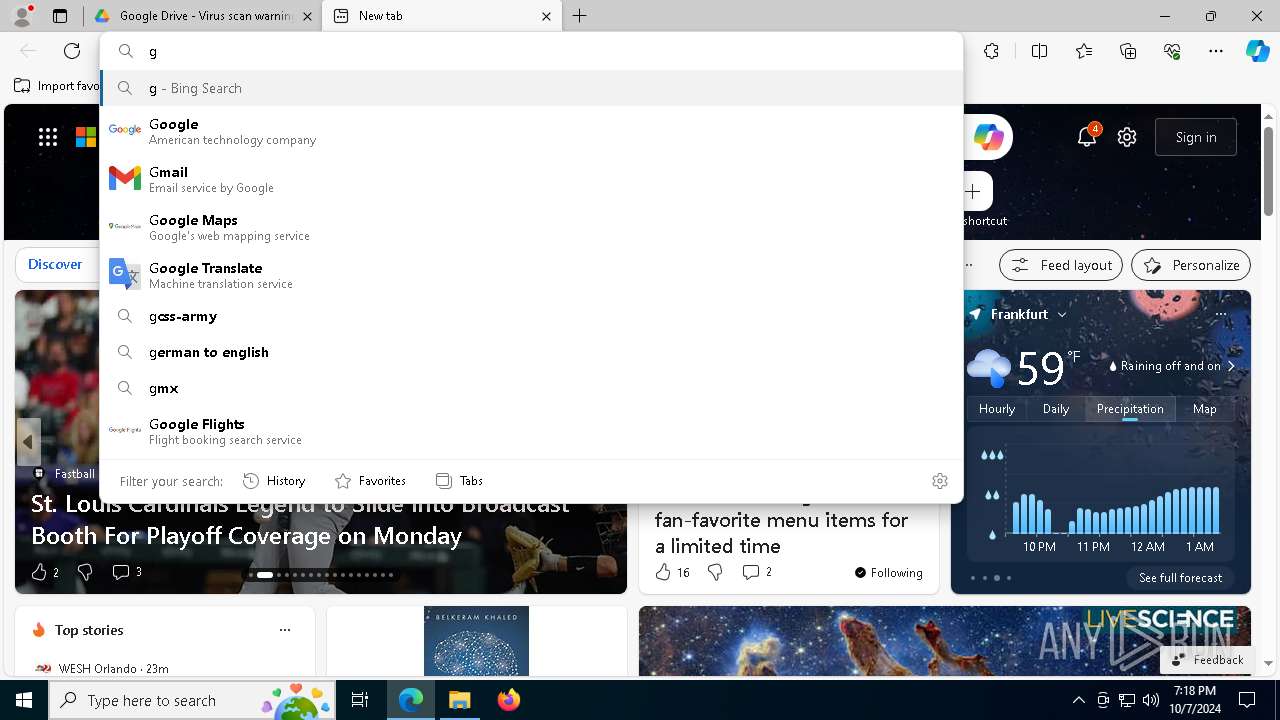Viewport: 1280px width, 720px height.
Task: Choose the Gmail suggestion
Action: [x=532, y=179]
